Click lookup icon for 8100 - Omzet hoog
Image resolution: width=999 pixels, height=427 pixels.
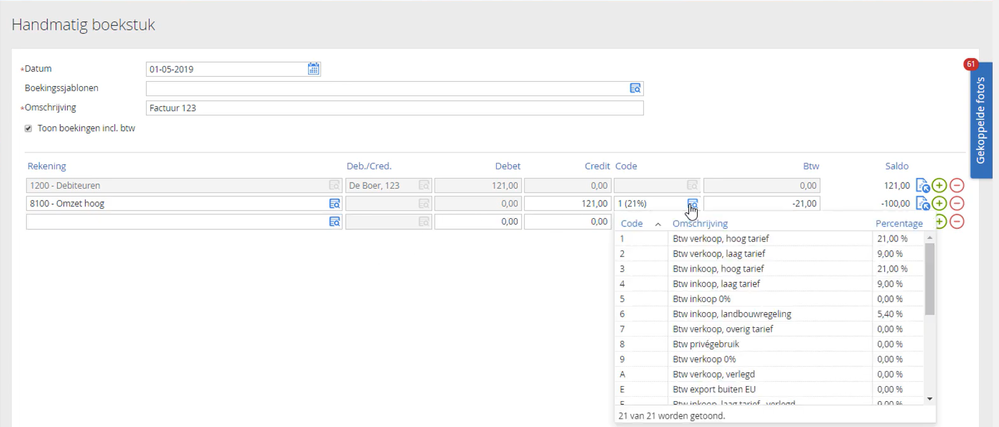click(335, 203)
